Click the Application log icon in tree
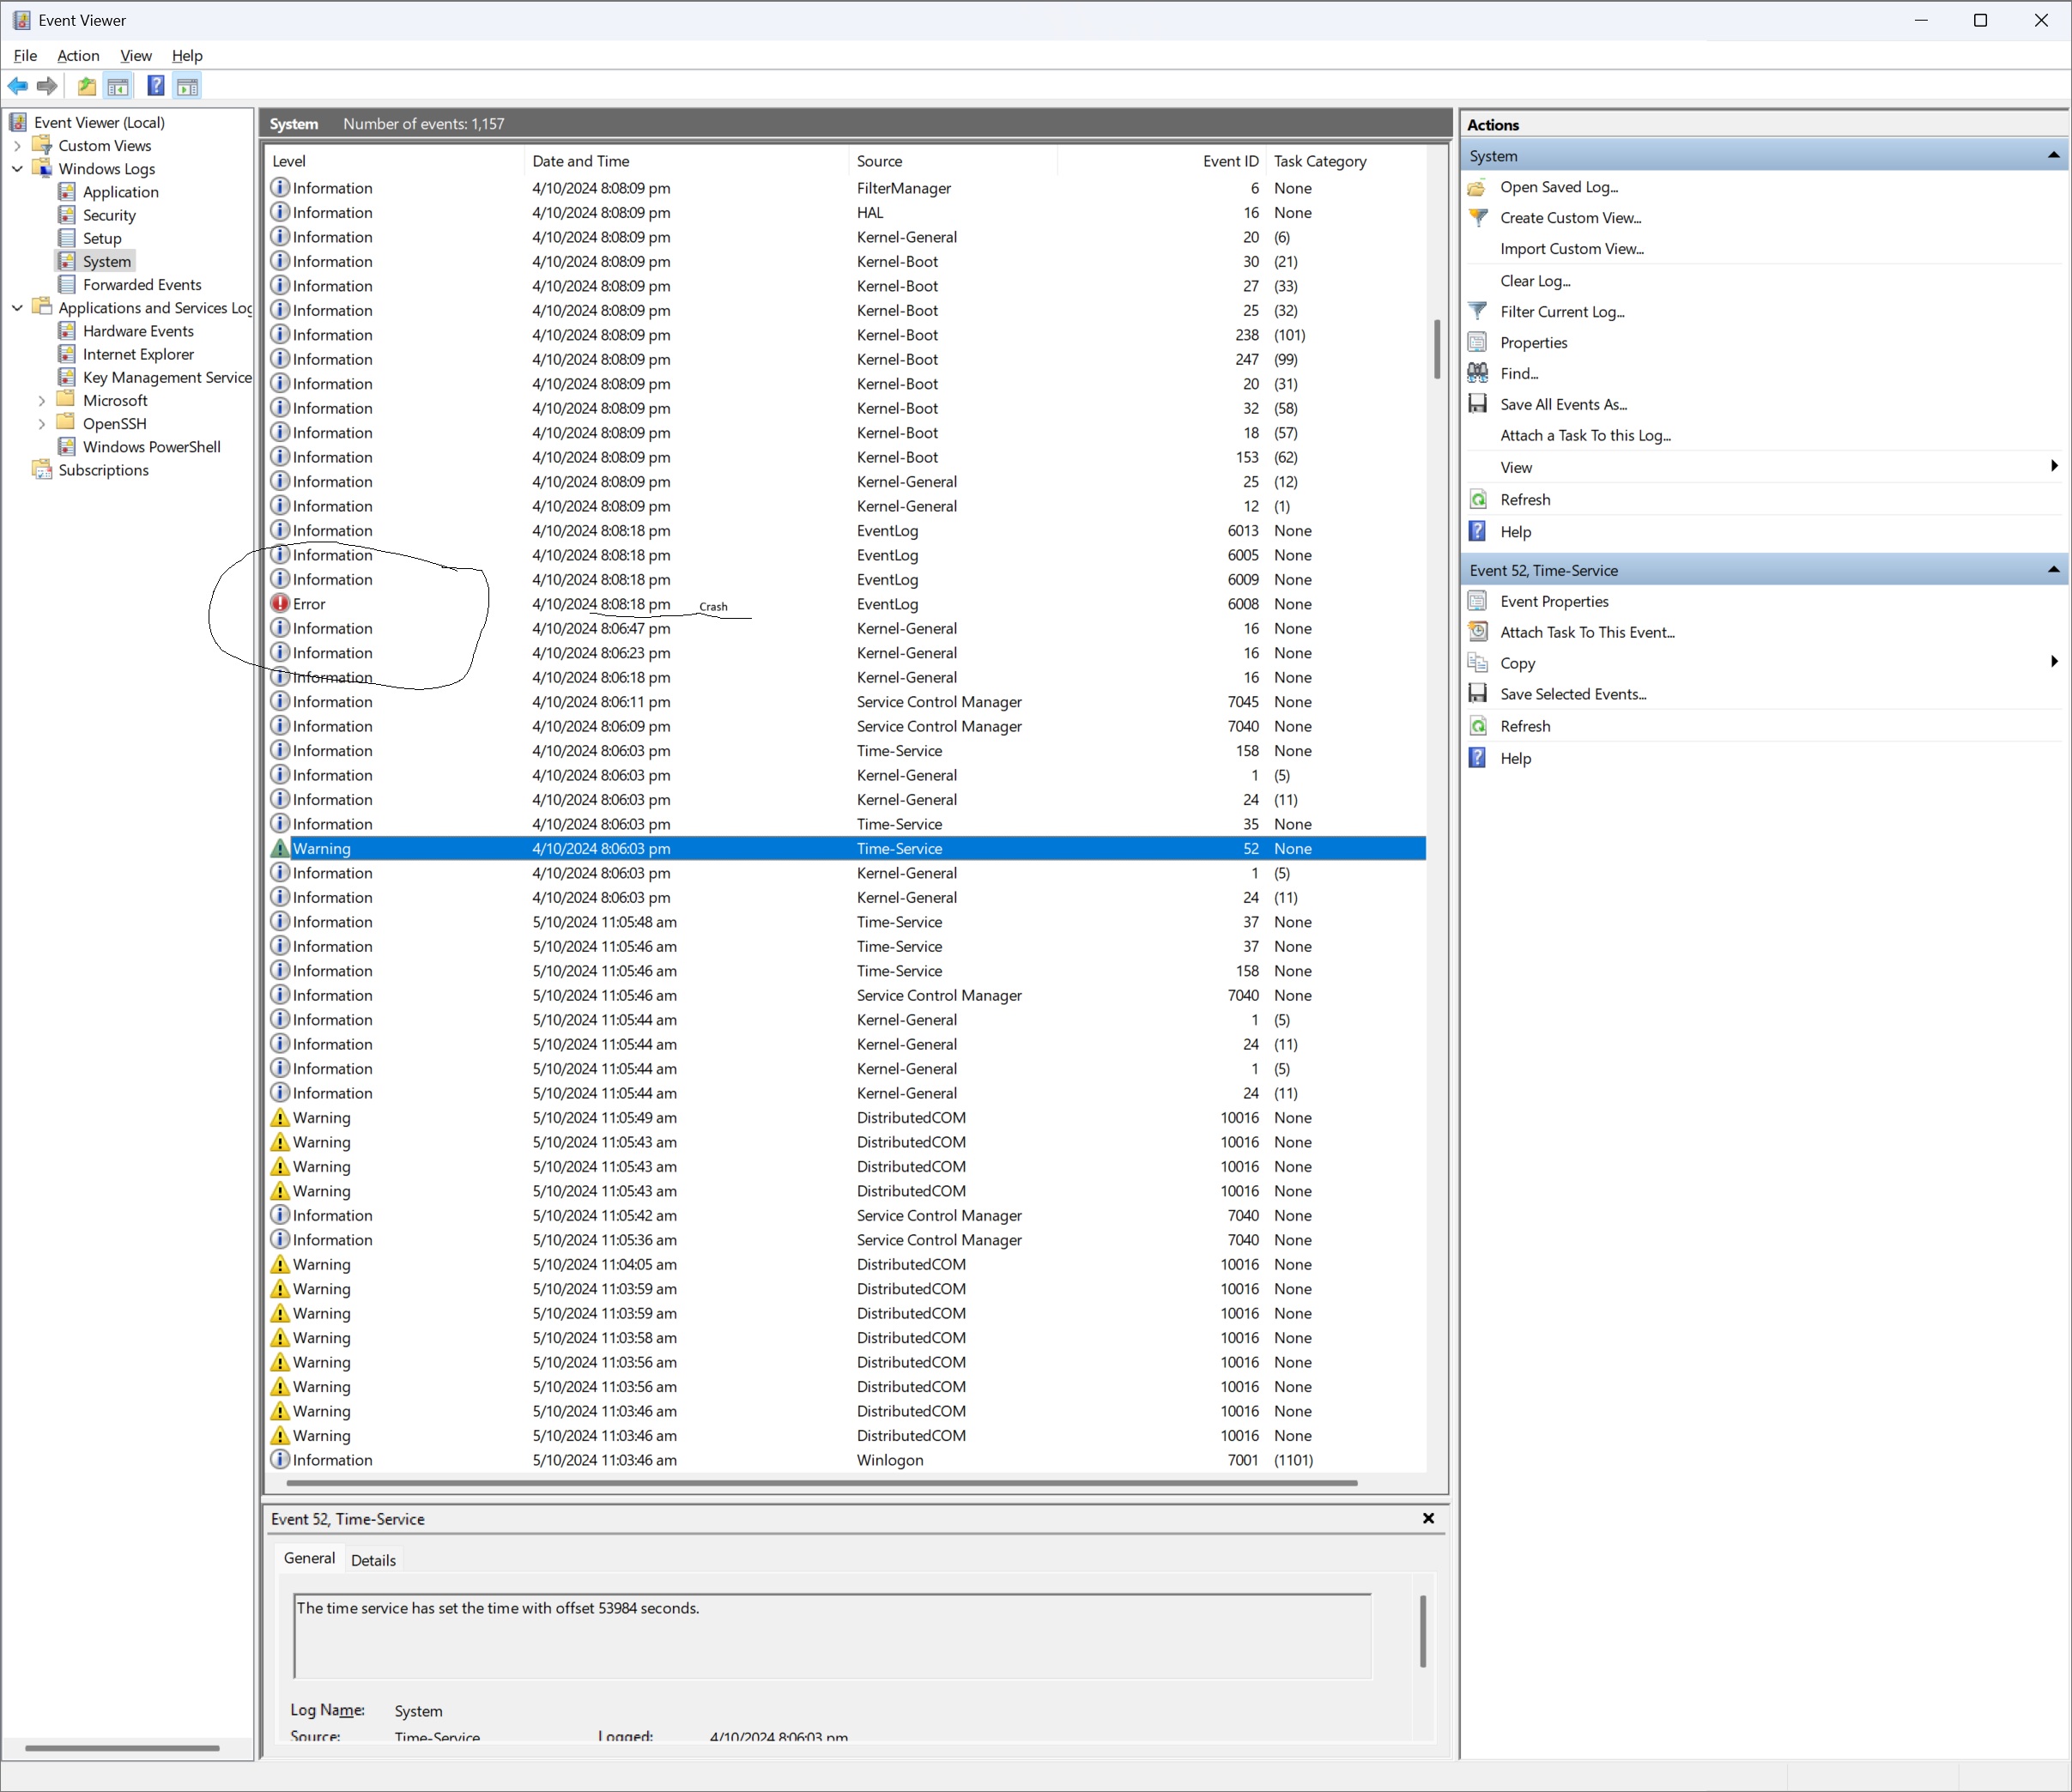This screenshot has width=2072, height=1792. (67, 192)
